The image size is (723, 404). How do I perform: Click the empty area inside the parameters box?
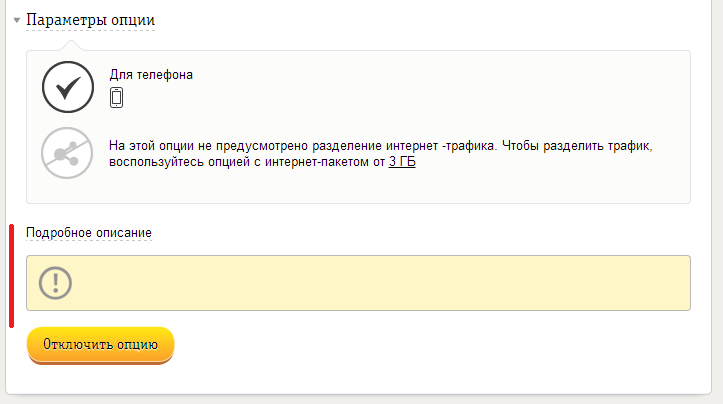click(x=438, y=92)
